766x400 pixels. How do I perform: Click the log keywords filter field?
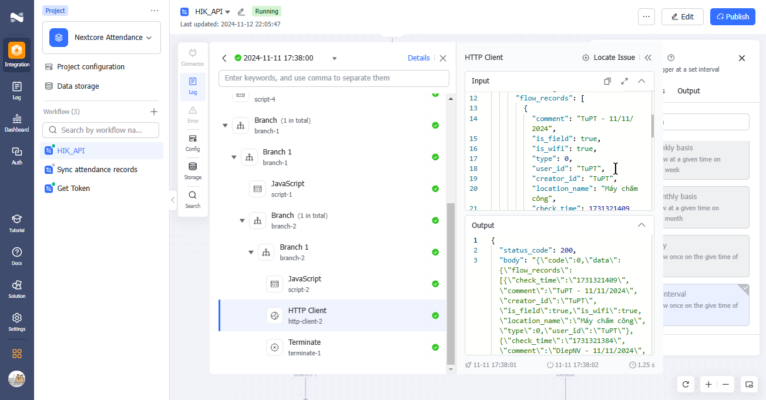pyautogui.click(x=330, y=77)
